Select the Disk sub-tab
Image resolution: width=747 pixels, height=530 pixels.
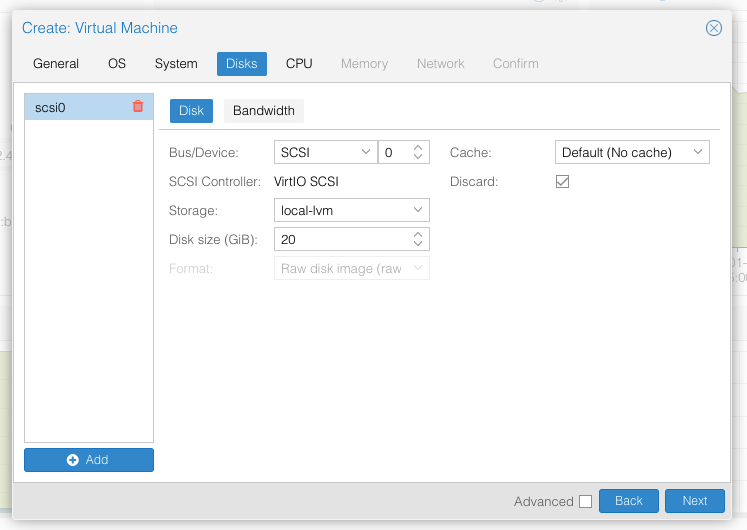click(191, 111)
